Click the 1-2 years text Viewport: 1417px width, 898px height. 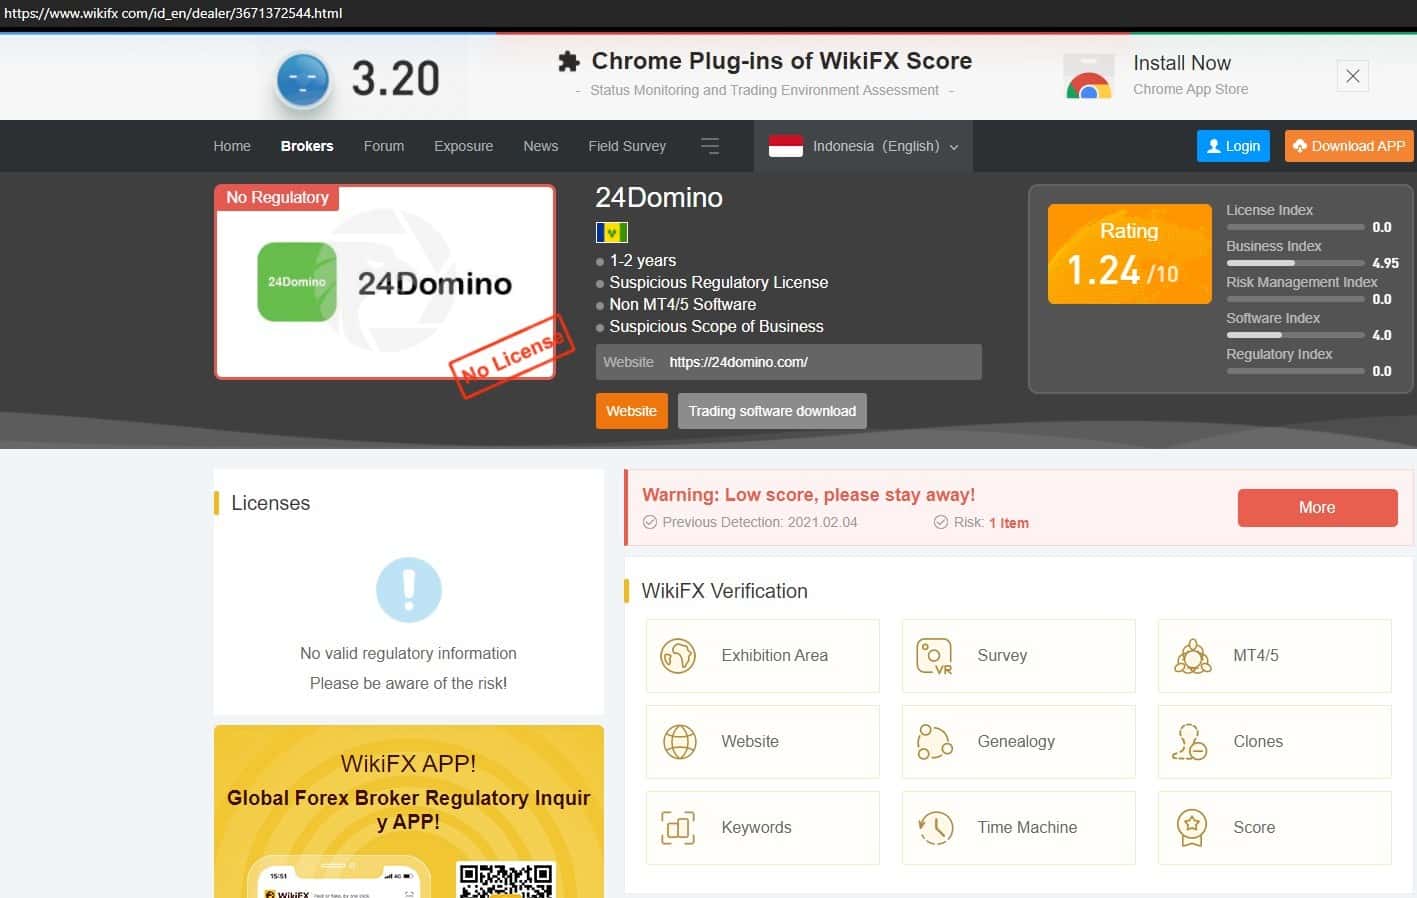coord(643,261)
